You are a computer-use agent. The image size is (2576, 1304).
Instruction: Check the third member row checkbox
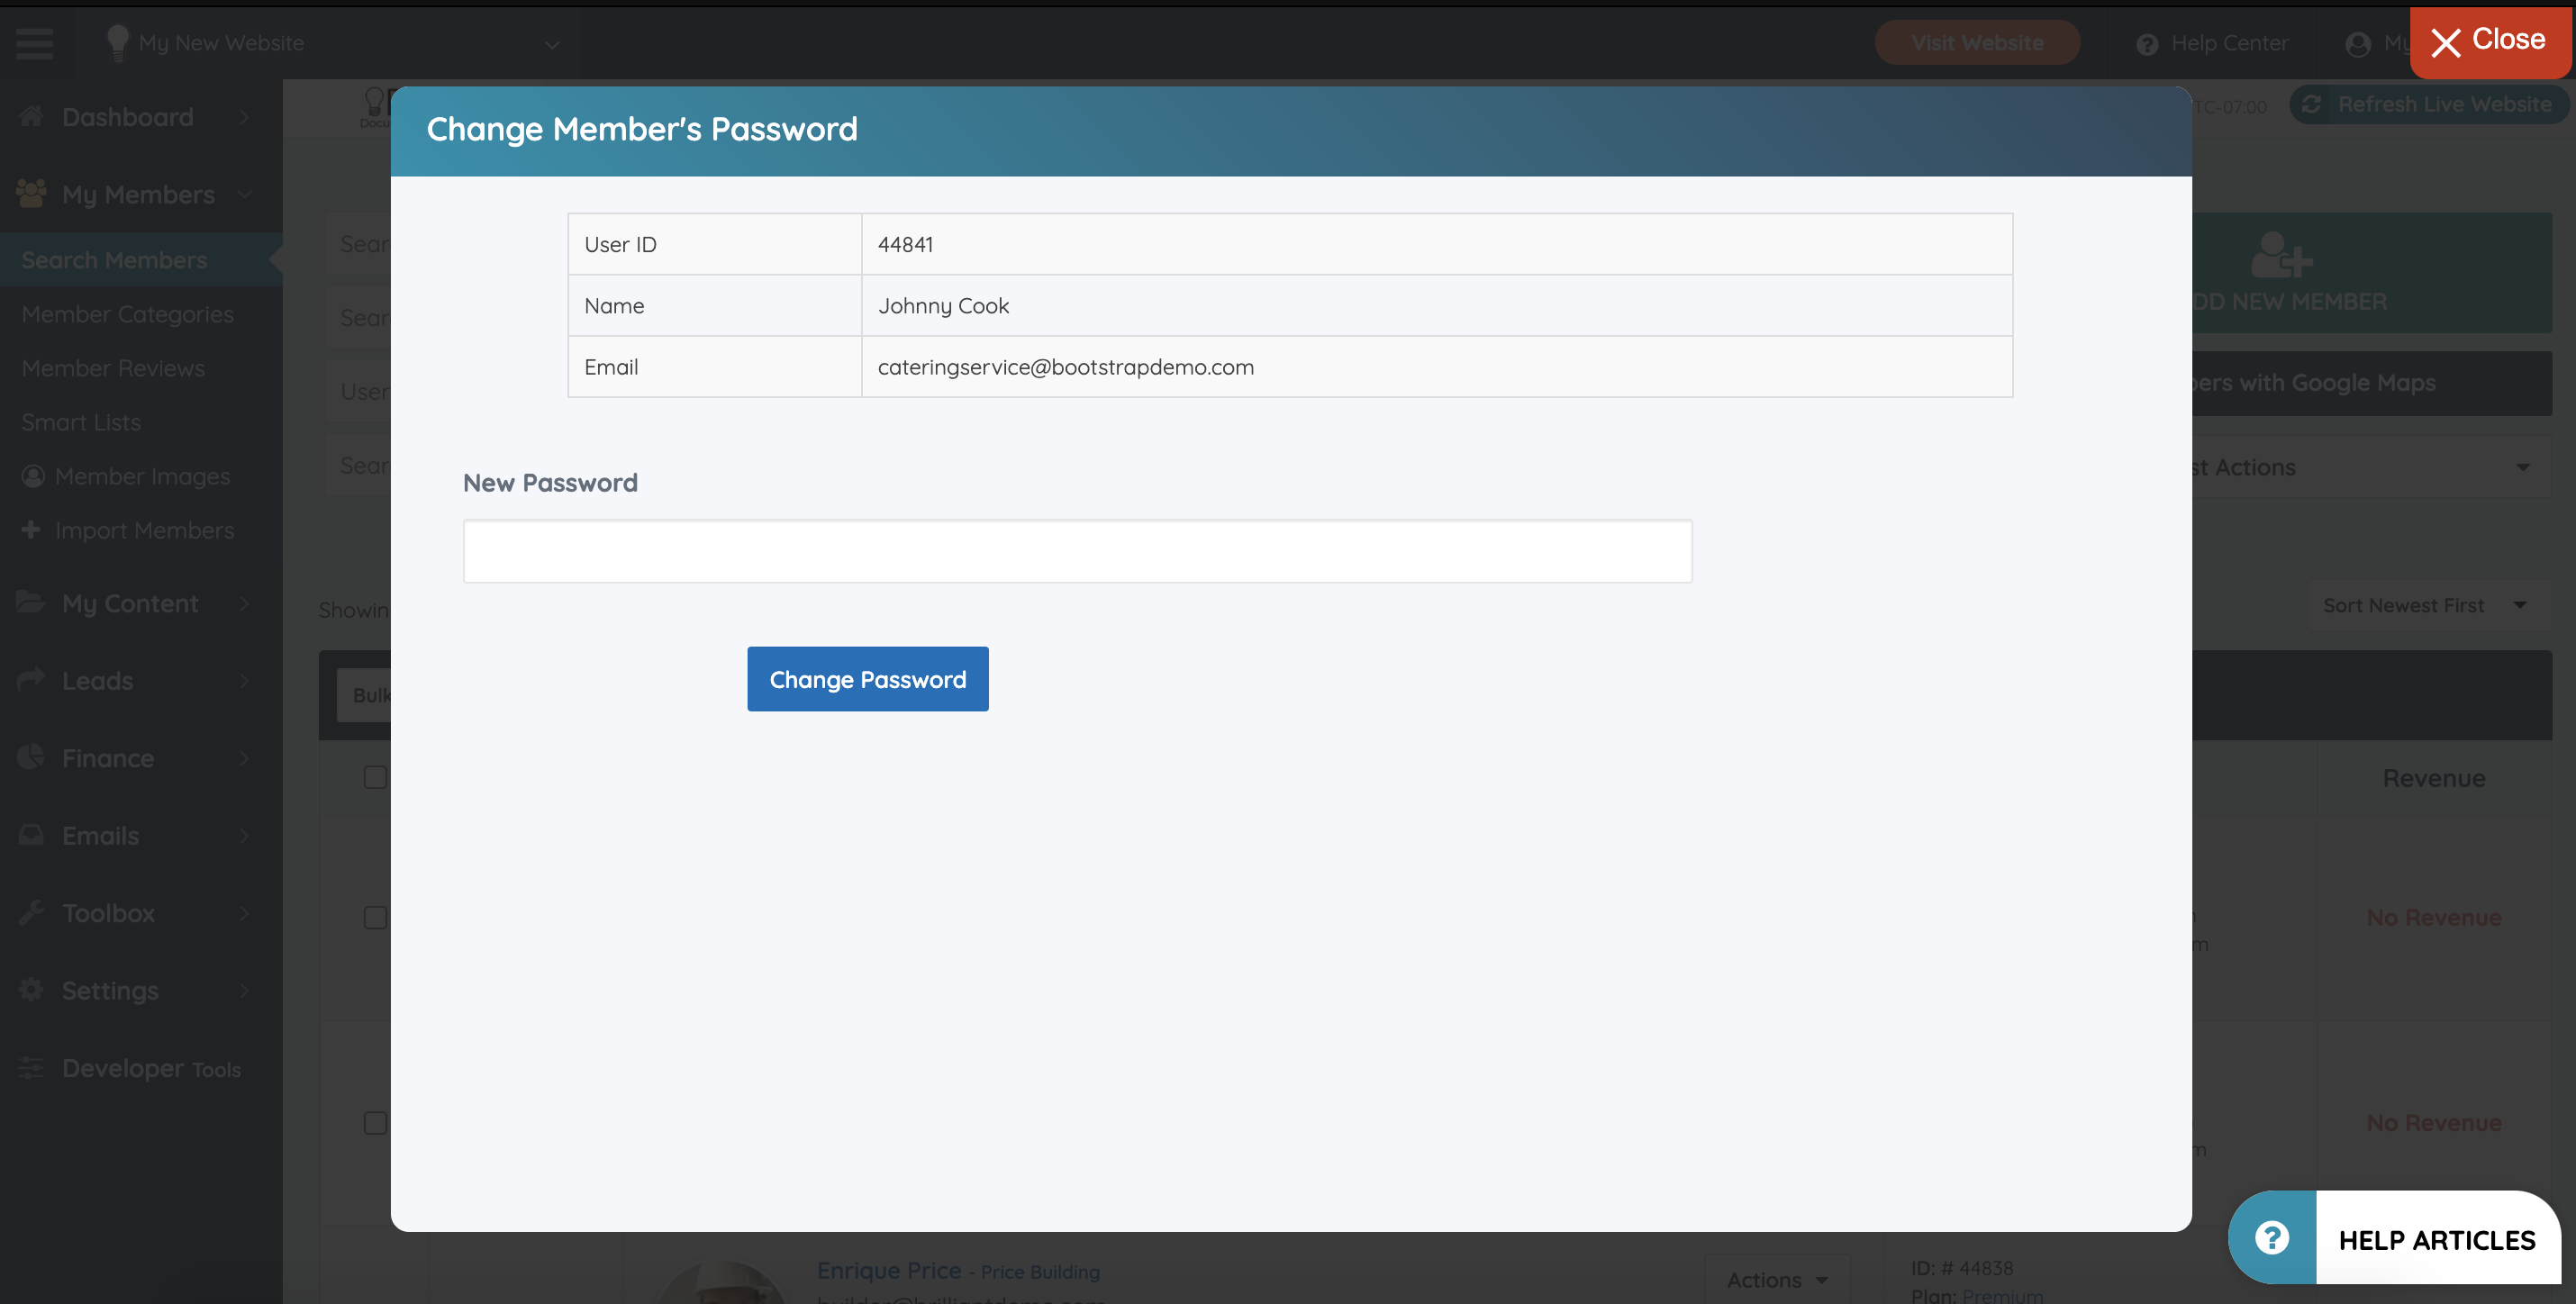click(x=375, y=1122)
